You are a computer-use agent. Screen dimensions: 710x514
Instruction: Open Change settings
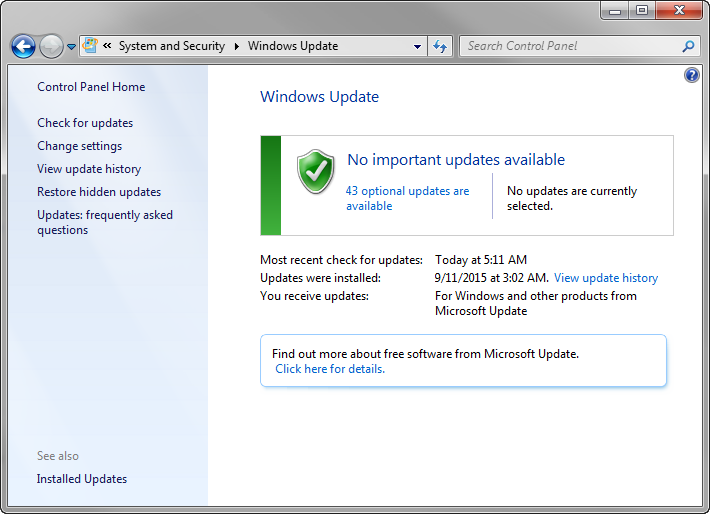click(x=80, y=146)
